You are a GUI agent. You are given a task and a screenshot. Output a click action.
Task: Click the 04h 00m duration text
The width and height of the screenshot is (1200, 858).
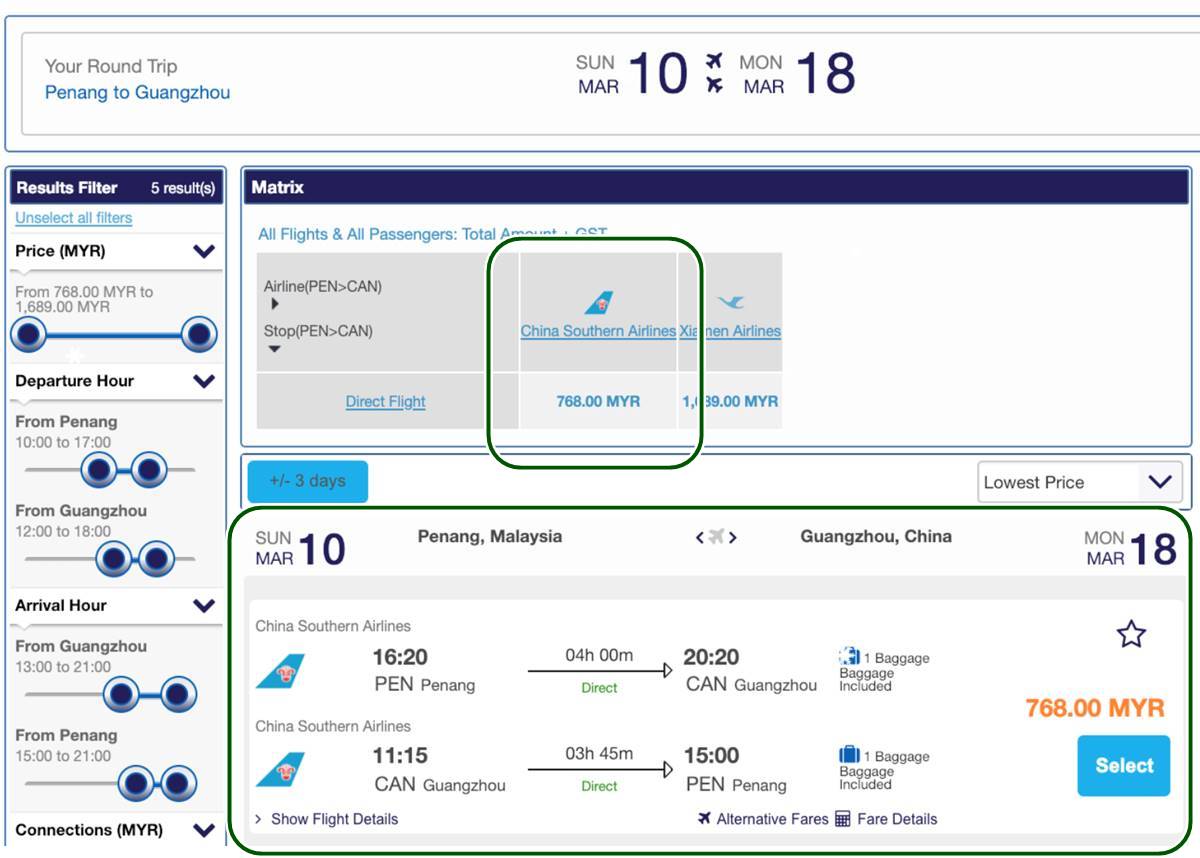[x=599, y=655]
